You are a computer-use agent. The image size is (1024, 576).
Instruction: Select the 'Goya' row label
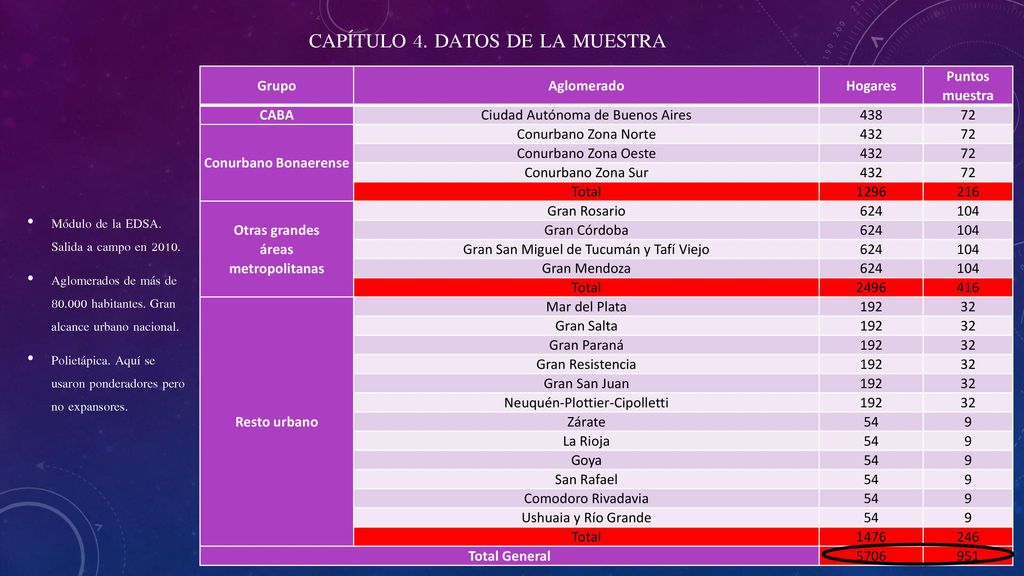pyautogui.click(x=586, y=460)
